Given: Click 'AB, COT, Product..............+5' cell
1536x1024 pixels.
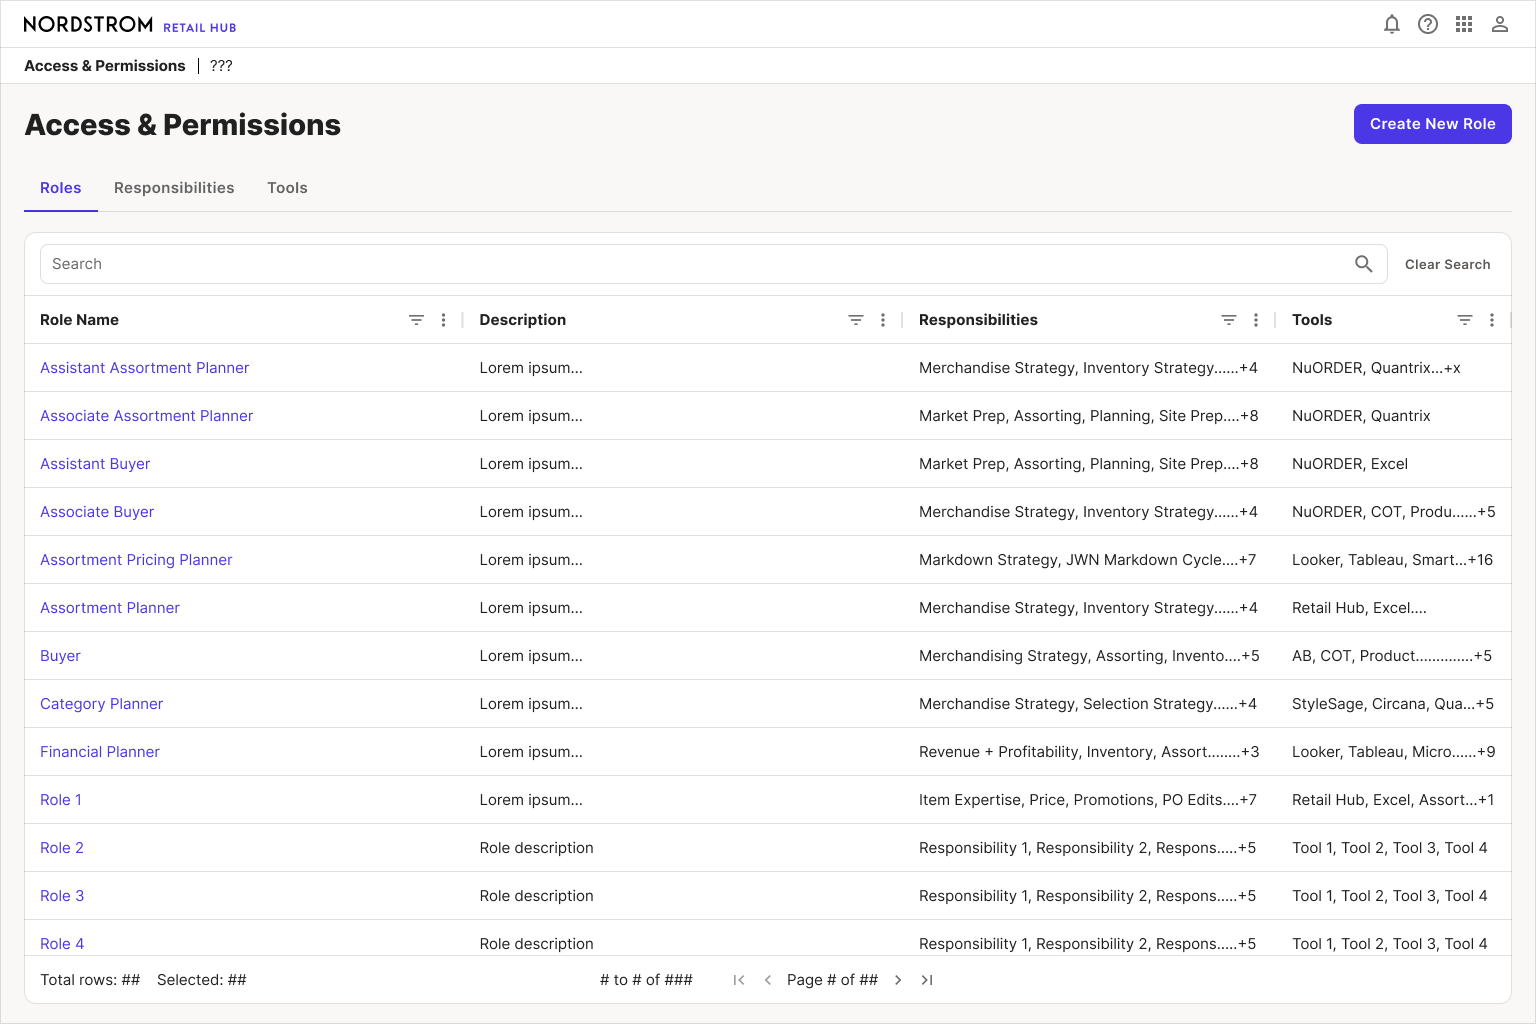Looking at the screenshot, I should click(1392, 656).
